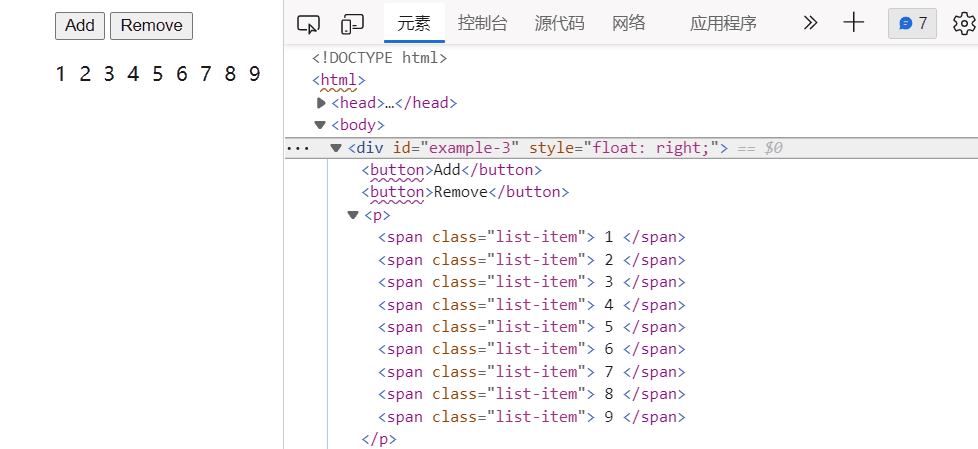
Task: Click number 3 in the page list
Action: point(109,74)
